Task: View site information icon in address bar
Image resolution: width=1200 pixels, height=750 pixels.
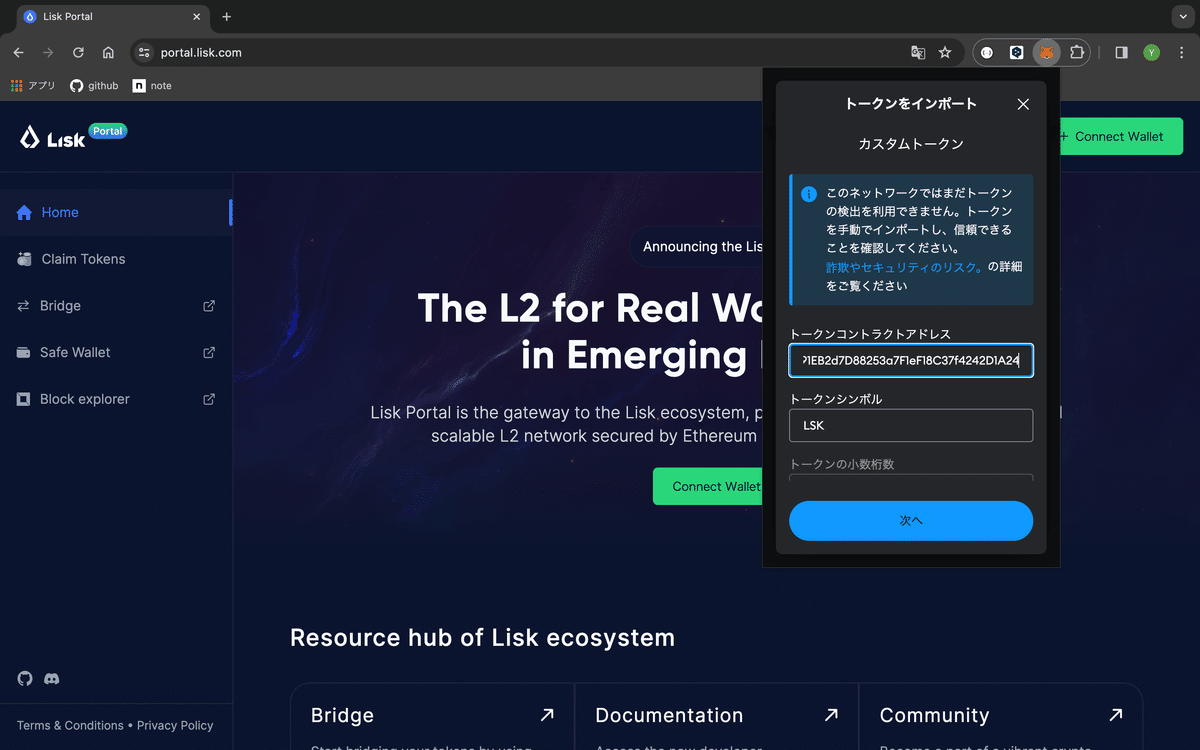Action: [144, 53]
